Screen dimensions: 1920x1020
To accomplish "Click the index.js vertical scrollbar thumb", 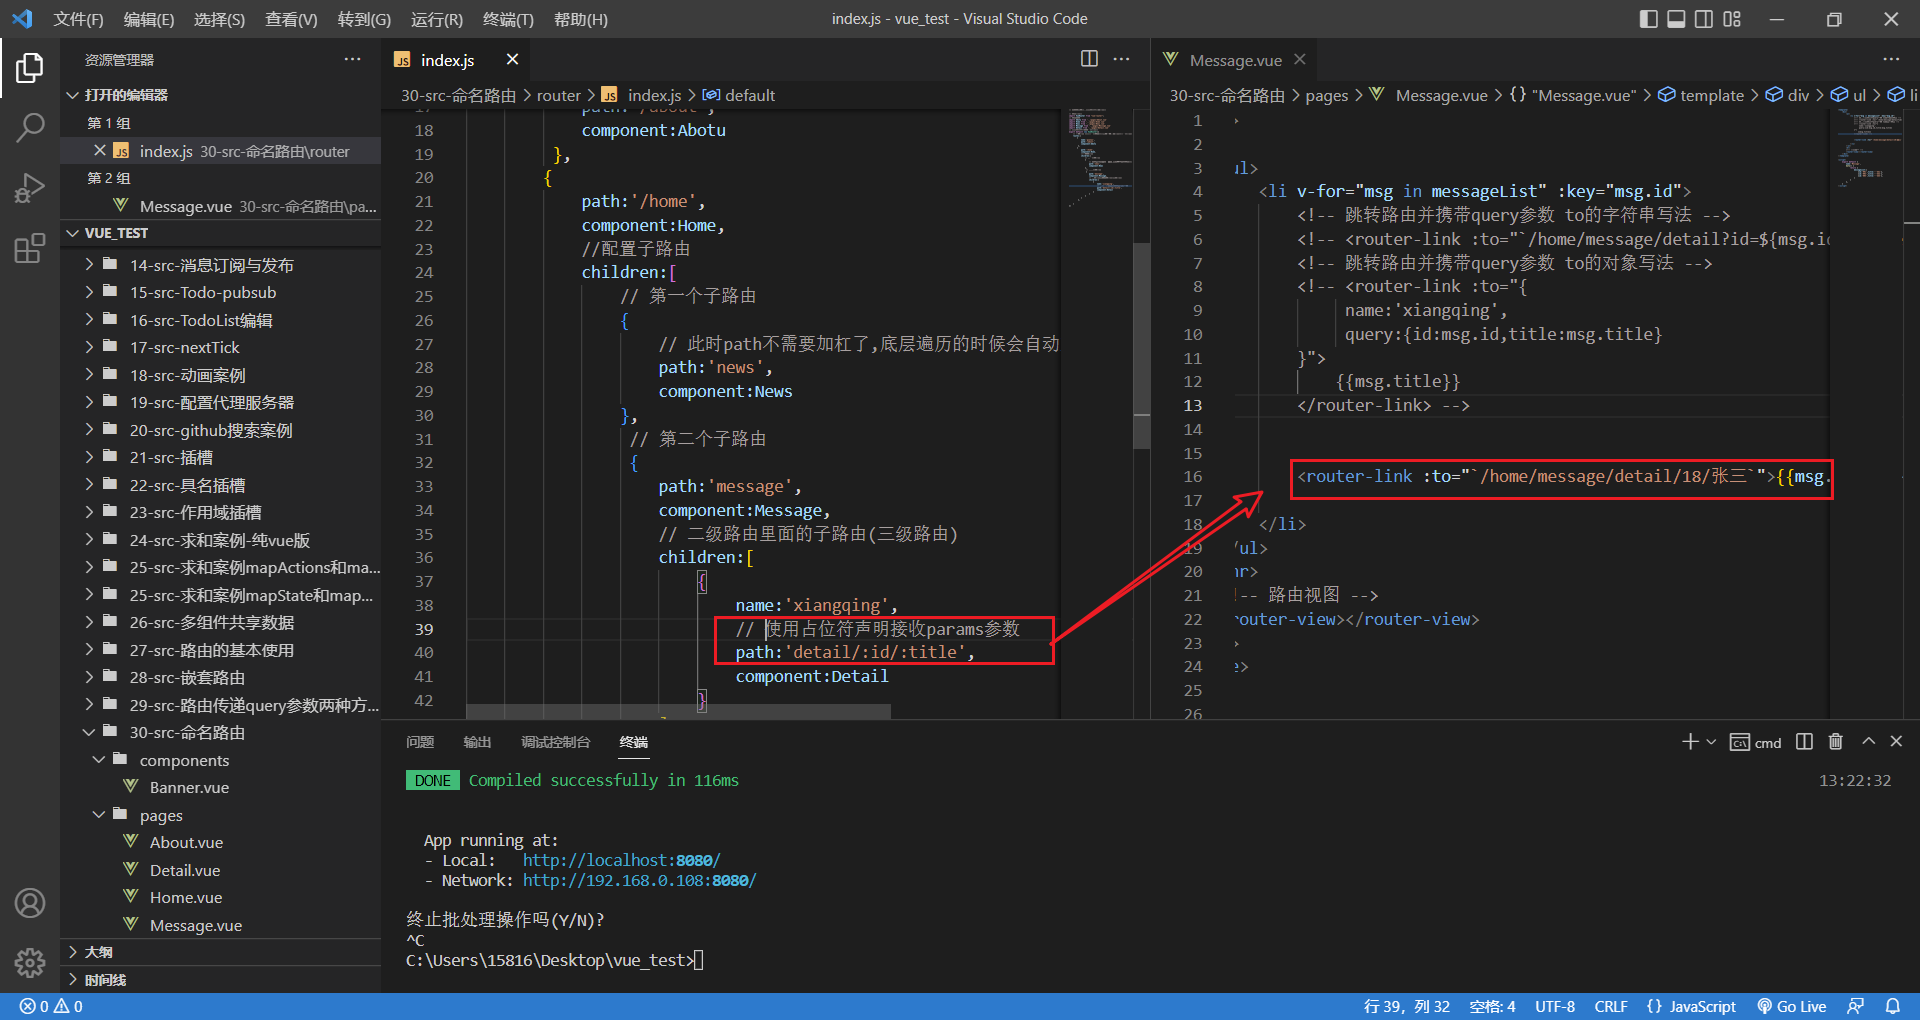I will click(1141, 345).
